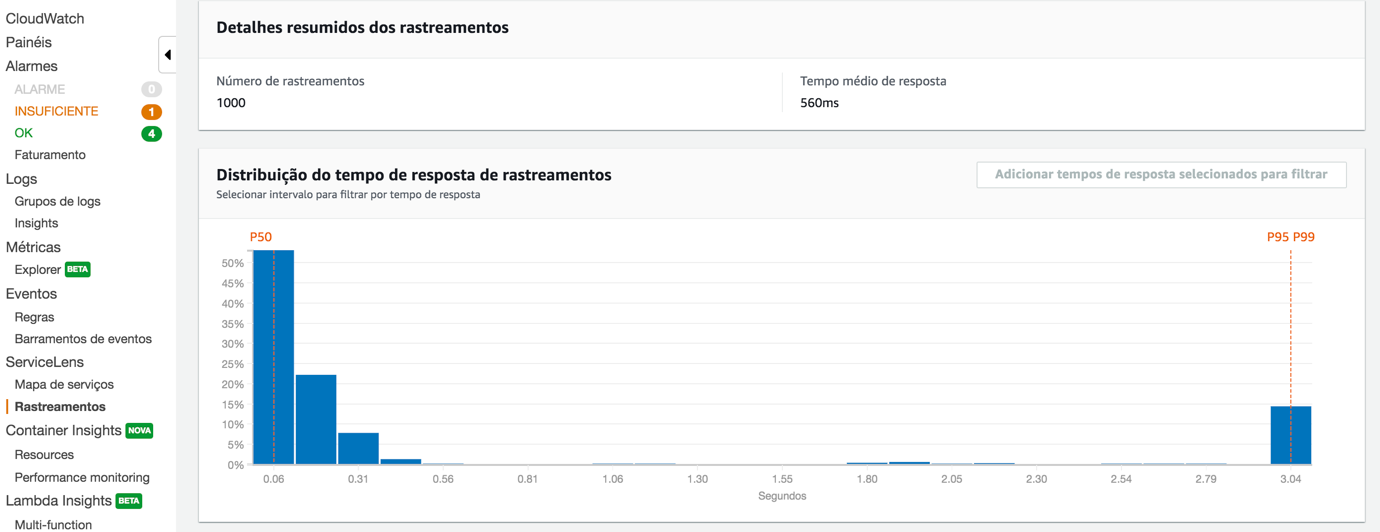Open Lambda Insights
The width and height of the screenshot is (1380, 532).
click(59, 500)
